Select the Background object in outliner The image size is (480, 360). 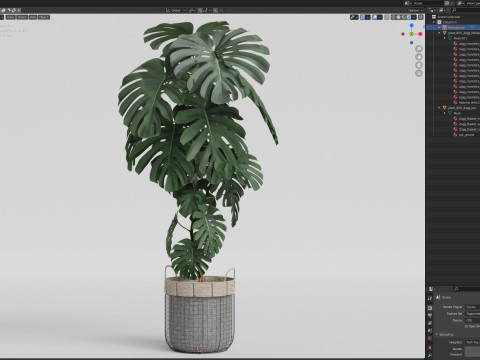[456, 27]
